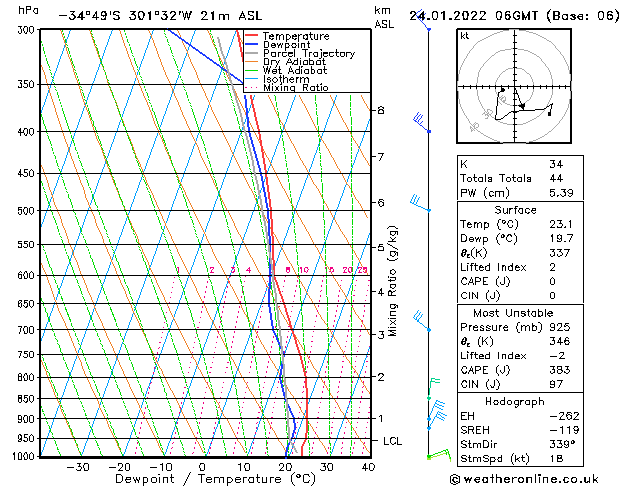Click the PW (cm) value 5.39
This screenshot has height=486, width=629.
click(561, 193)
